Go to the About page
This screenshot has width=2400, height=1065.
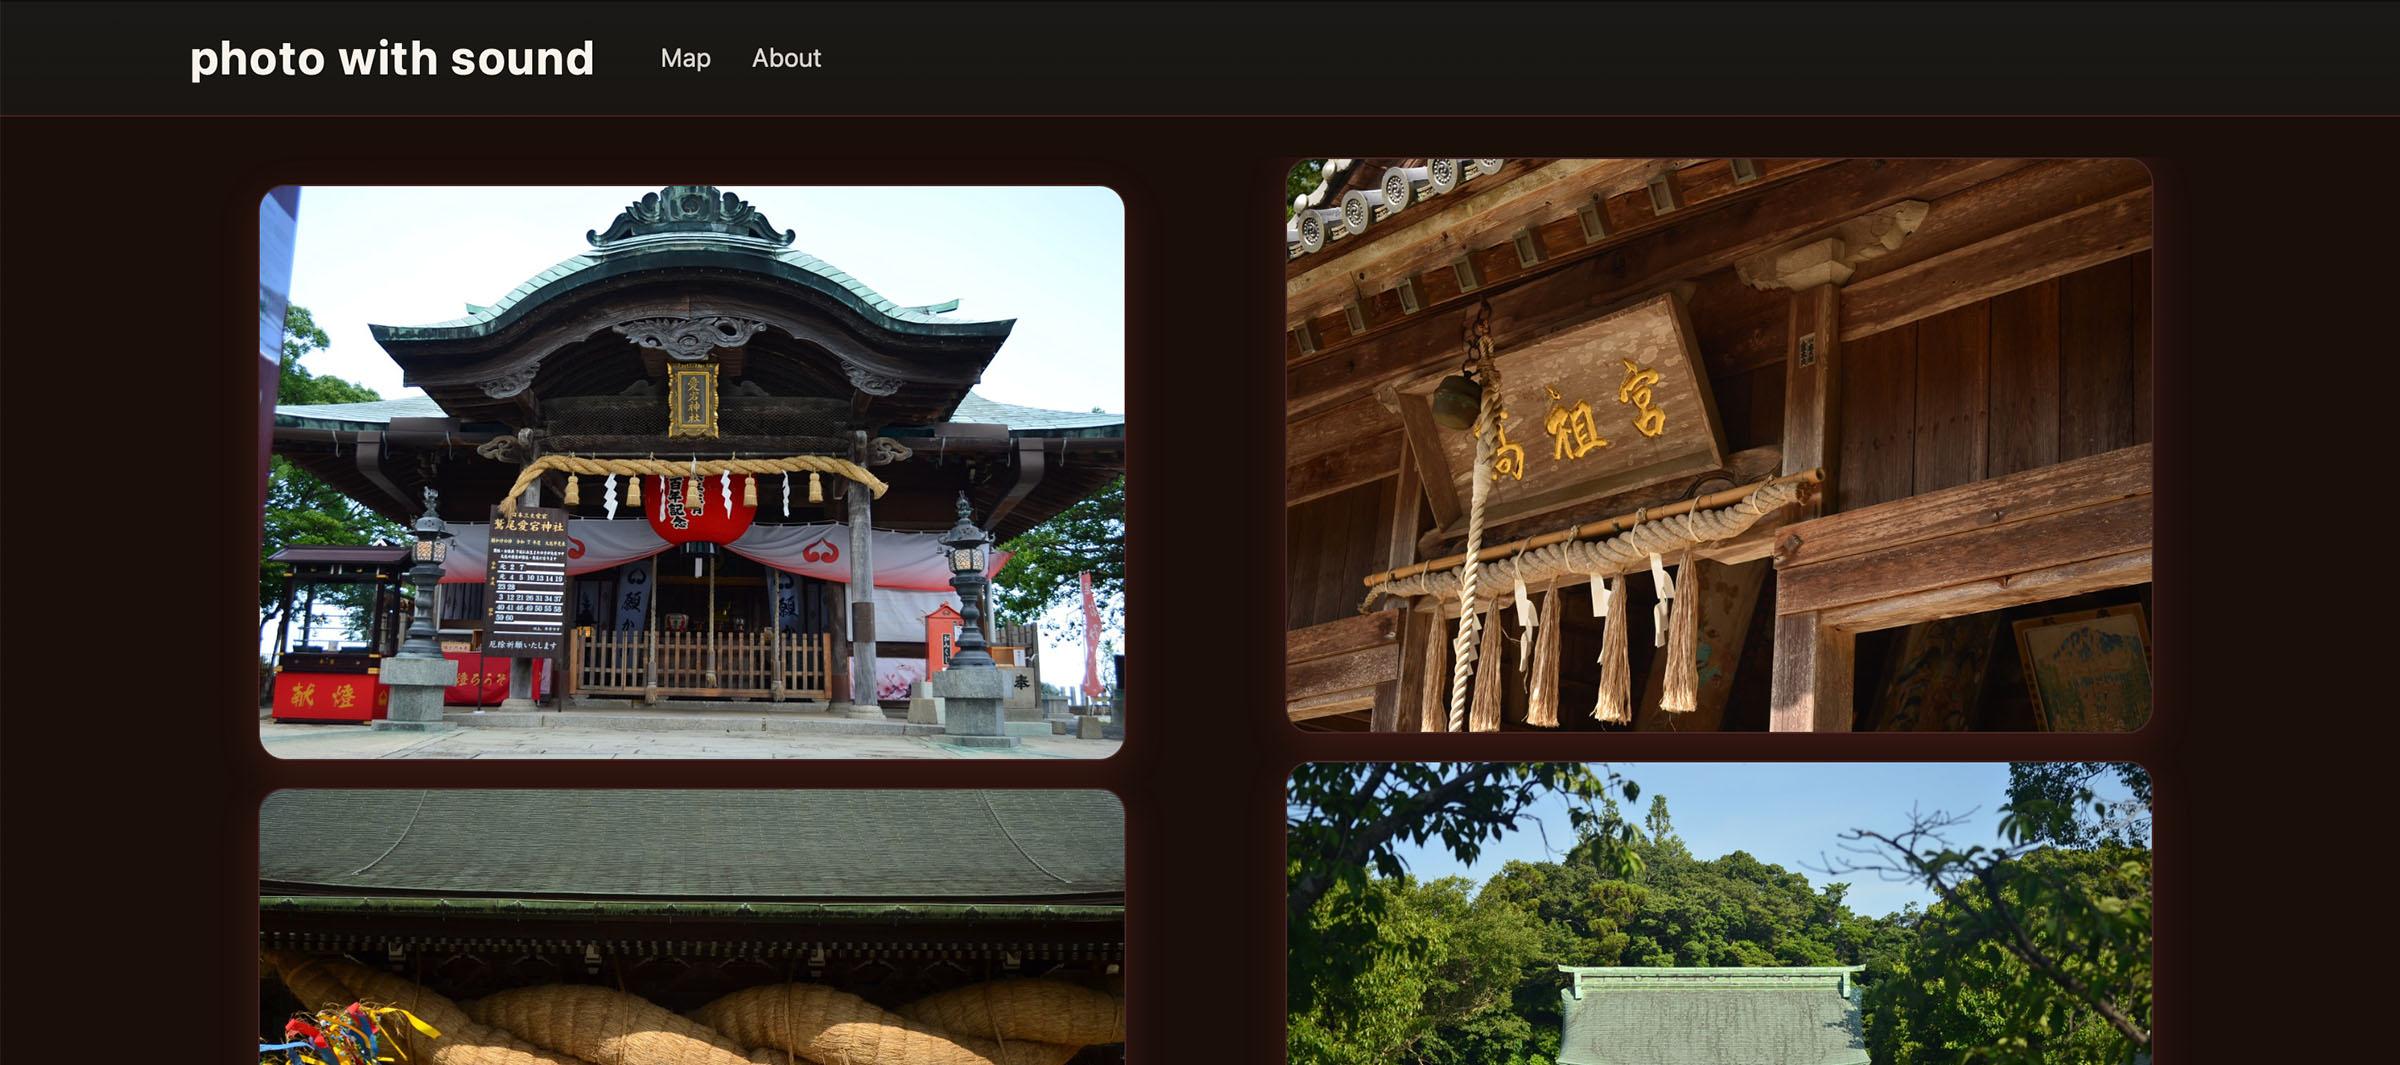(x=786, y=58)
